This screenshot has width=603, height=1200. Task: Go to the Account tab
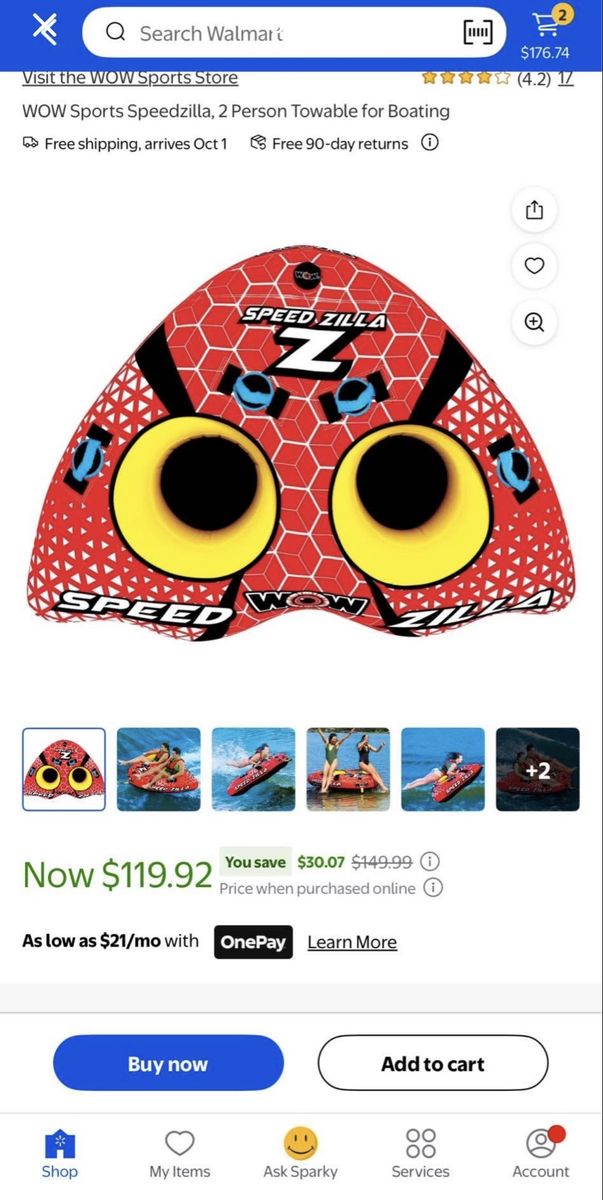point(541,1155)
